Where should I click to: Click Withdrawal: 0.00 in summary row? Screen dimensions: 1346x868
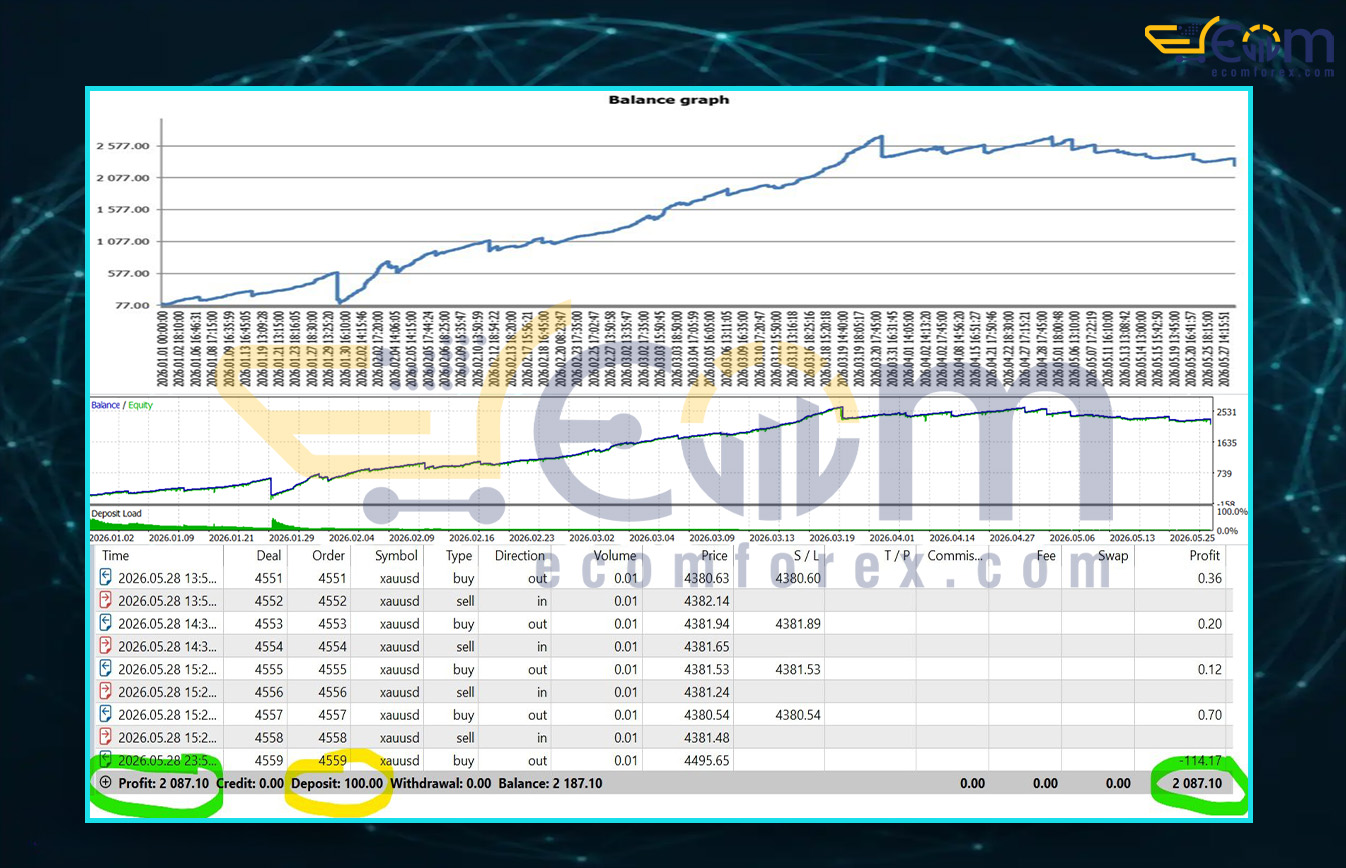(441, 783)
